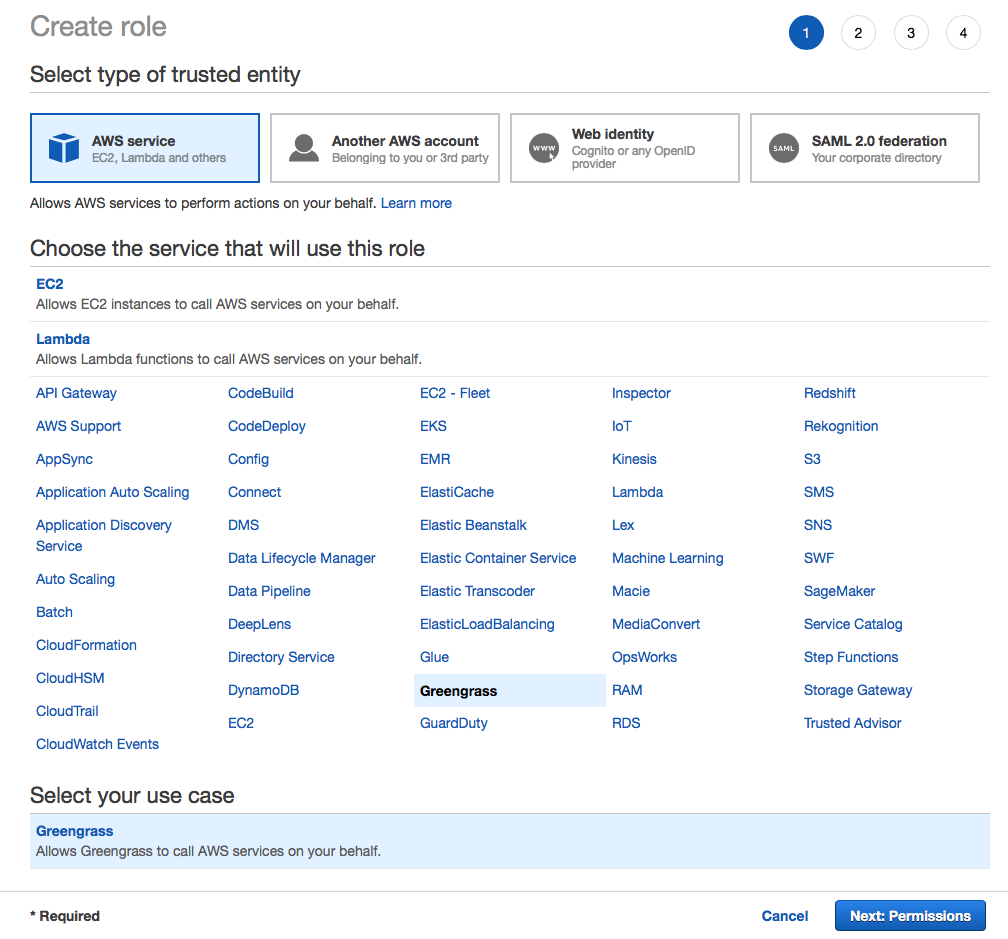This screenshot has width=1008, height=939.
Task: Select IoT service
Action: [622, 426]
